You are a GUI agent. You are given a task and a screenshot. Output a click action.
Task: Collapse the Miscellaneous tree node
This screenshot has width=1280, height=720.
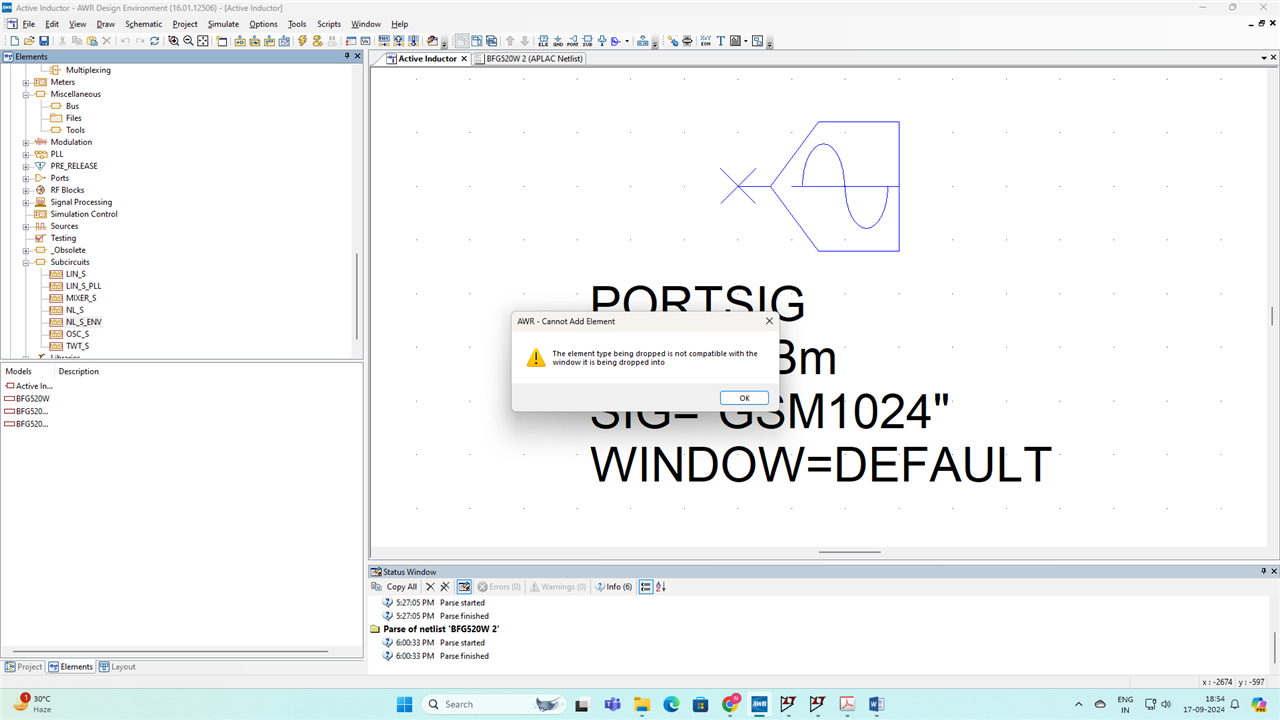pos(26,94)
